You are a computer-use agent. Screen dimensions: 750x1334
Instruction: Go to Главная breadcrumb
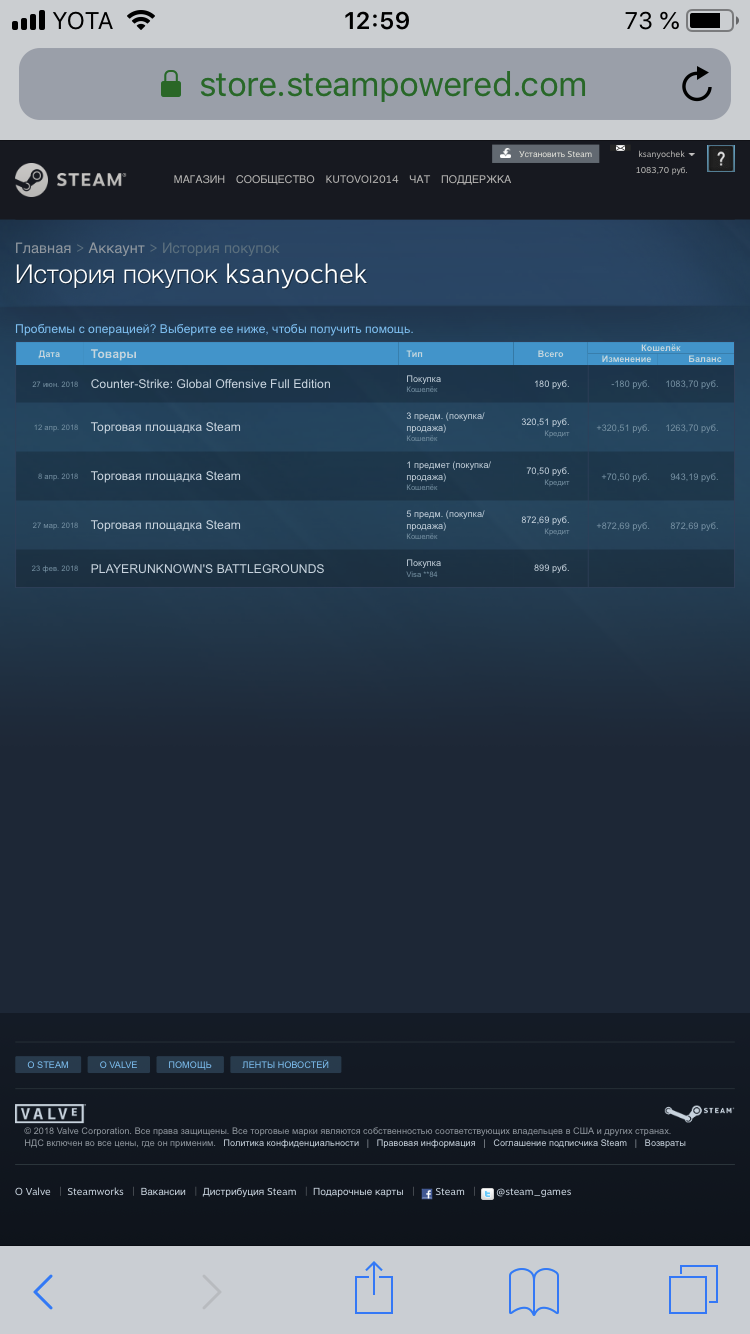(x=43, y=248)
